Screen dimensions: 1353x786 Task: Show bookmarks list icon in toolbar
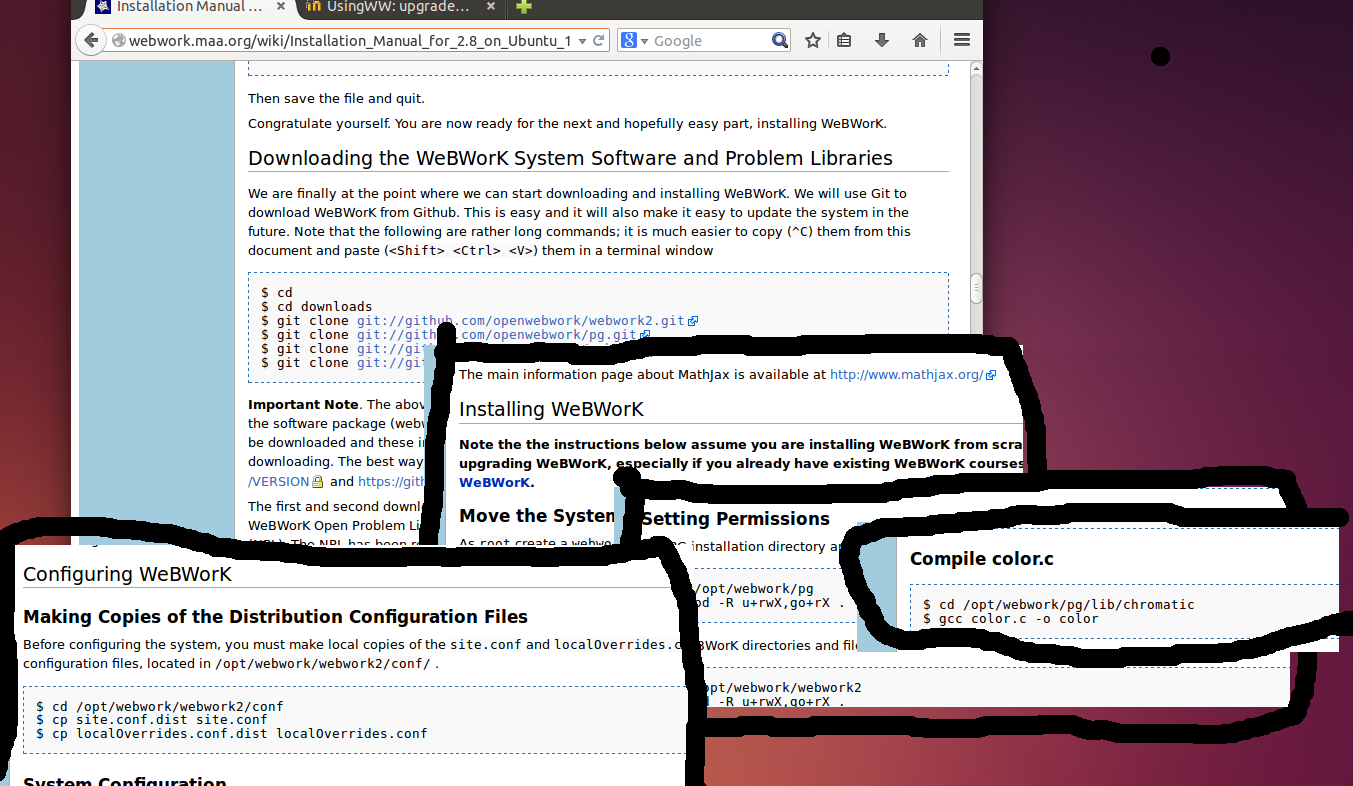[844, 41]
